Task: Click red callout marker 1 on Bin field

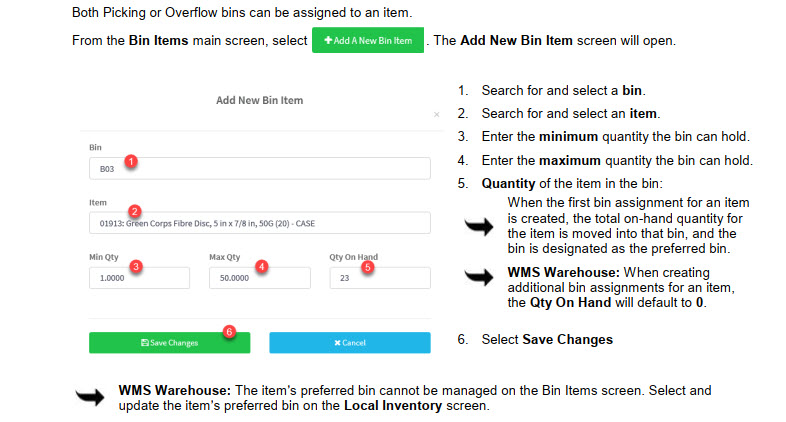Action: coord(131,160)
